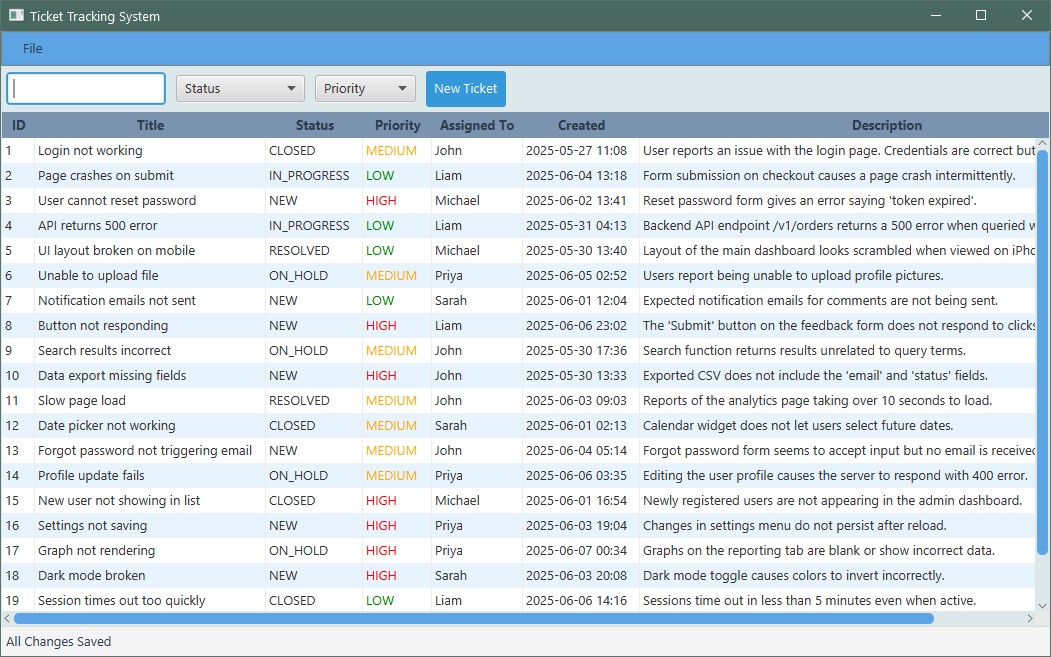Click the ticket search input field
This screenshot has height=657, width=1051.
[x=86, y=88]
